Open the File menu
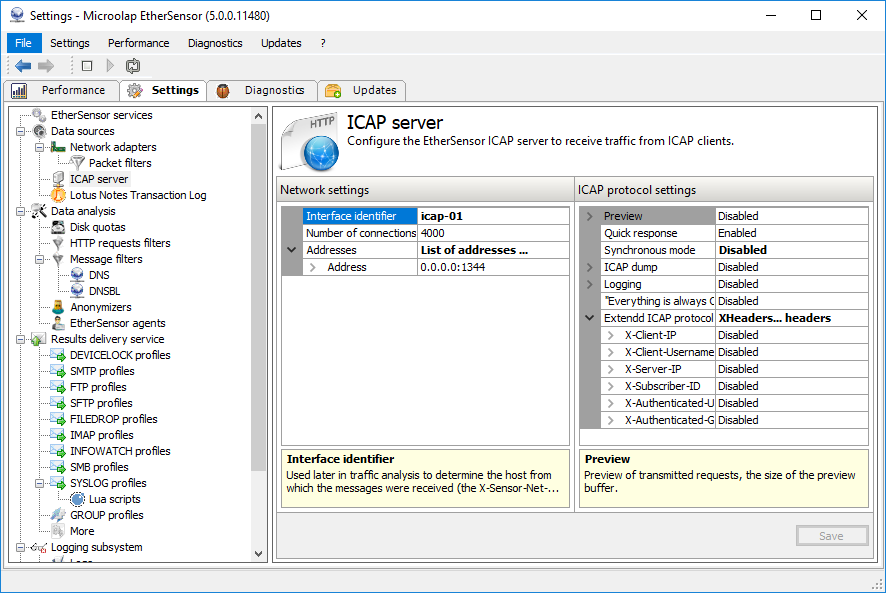 click(x=24, y=43)
